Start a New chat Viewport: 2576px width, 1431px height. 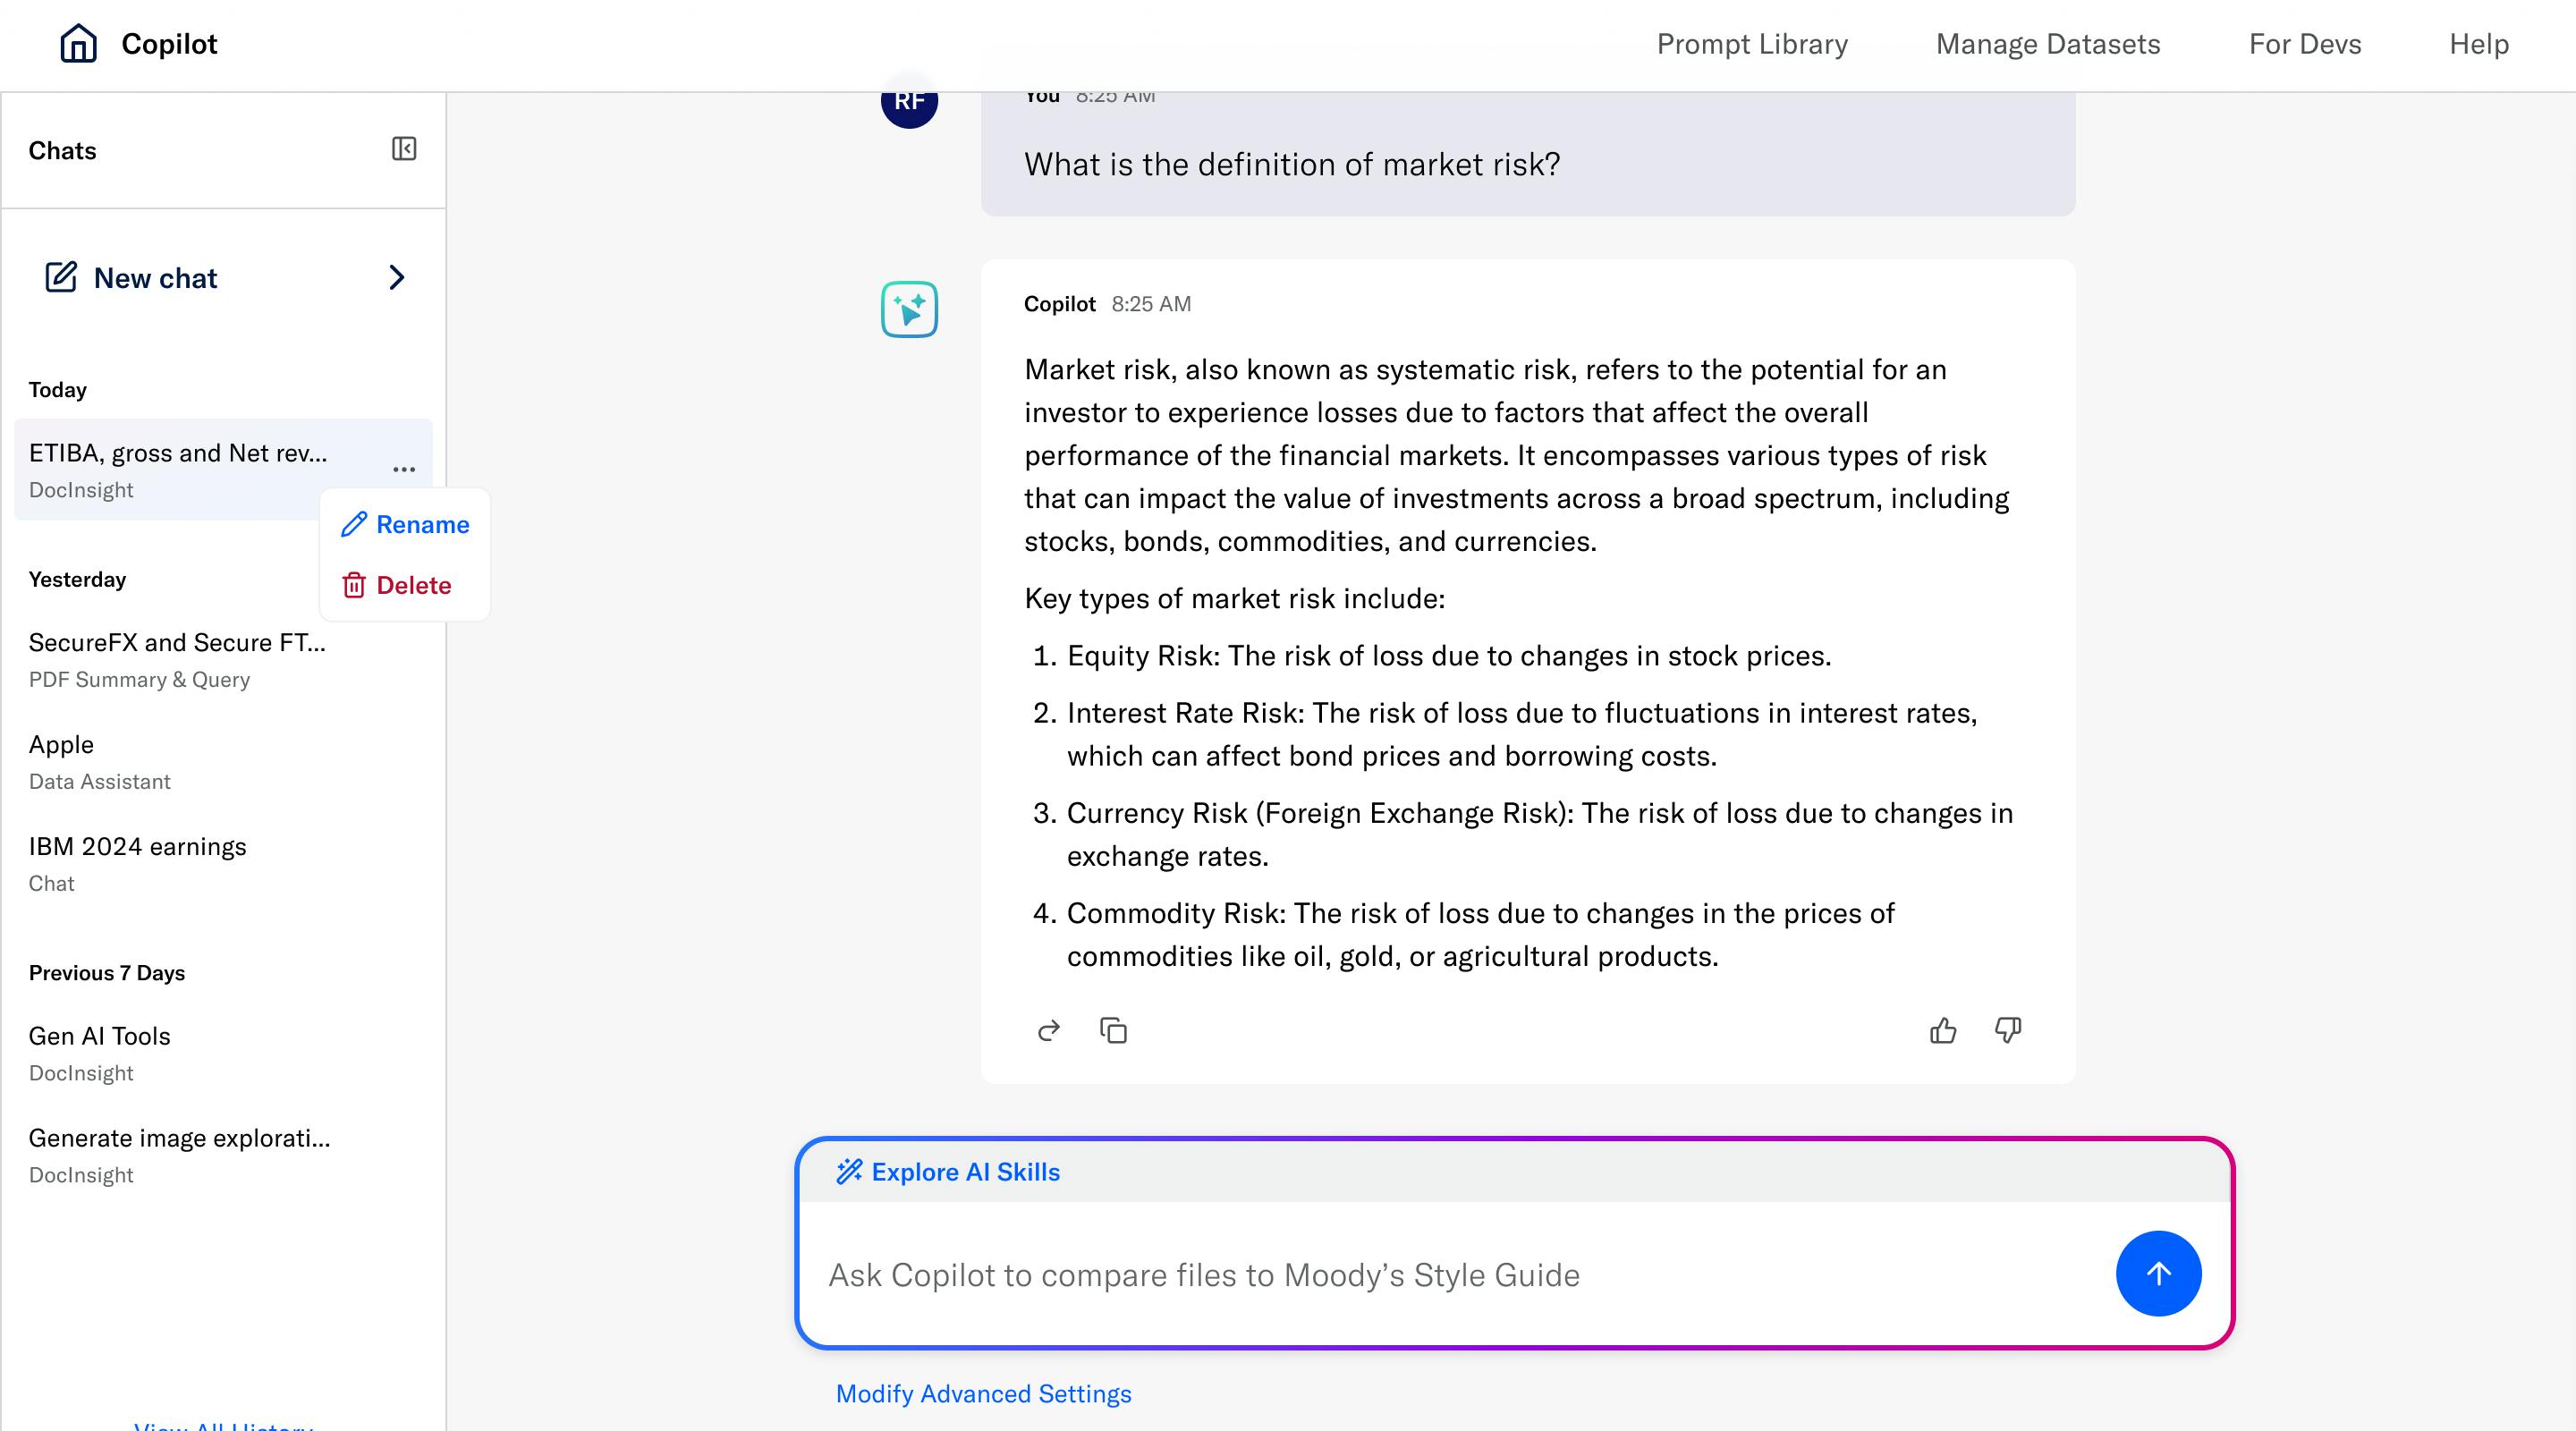click(155, 278)
